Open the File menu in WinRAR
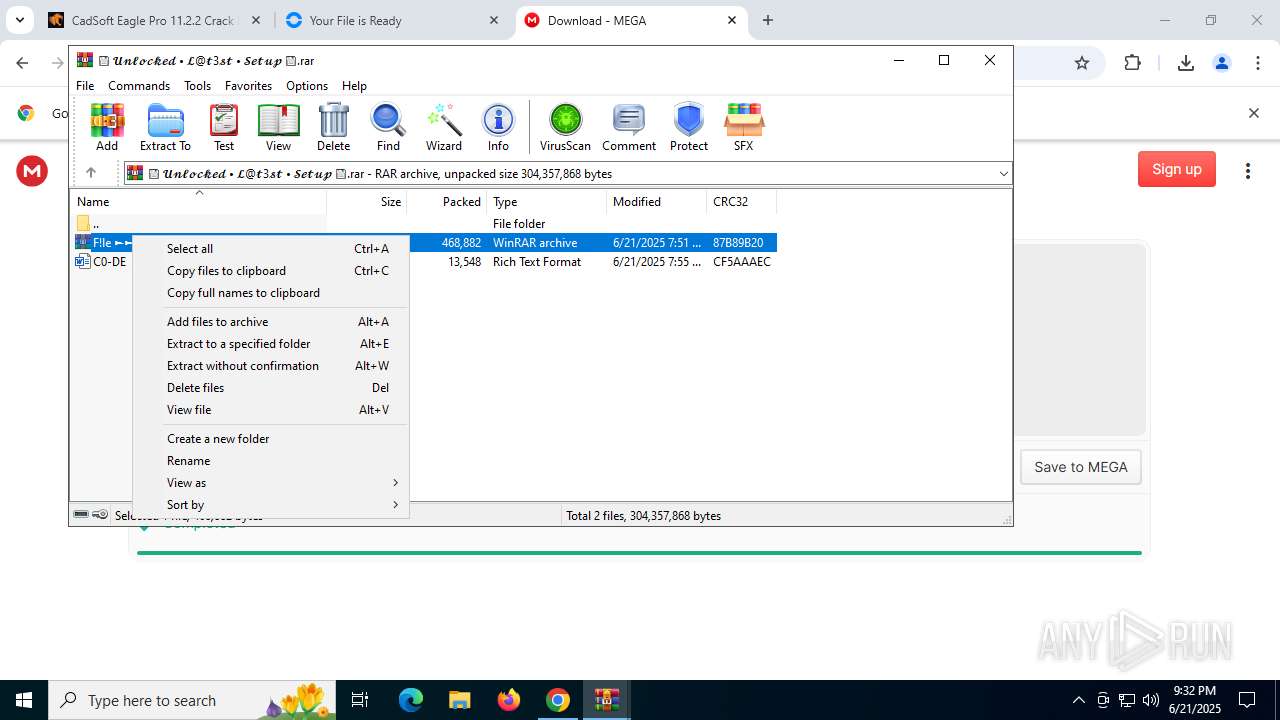 click(x=85, y=86)
